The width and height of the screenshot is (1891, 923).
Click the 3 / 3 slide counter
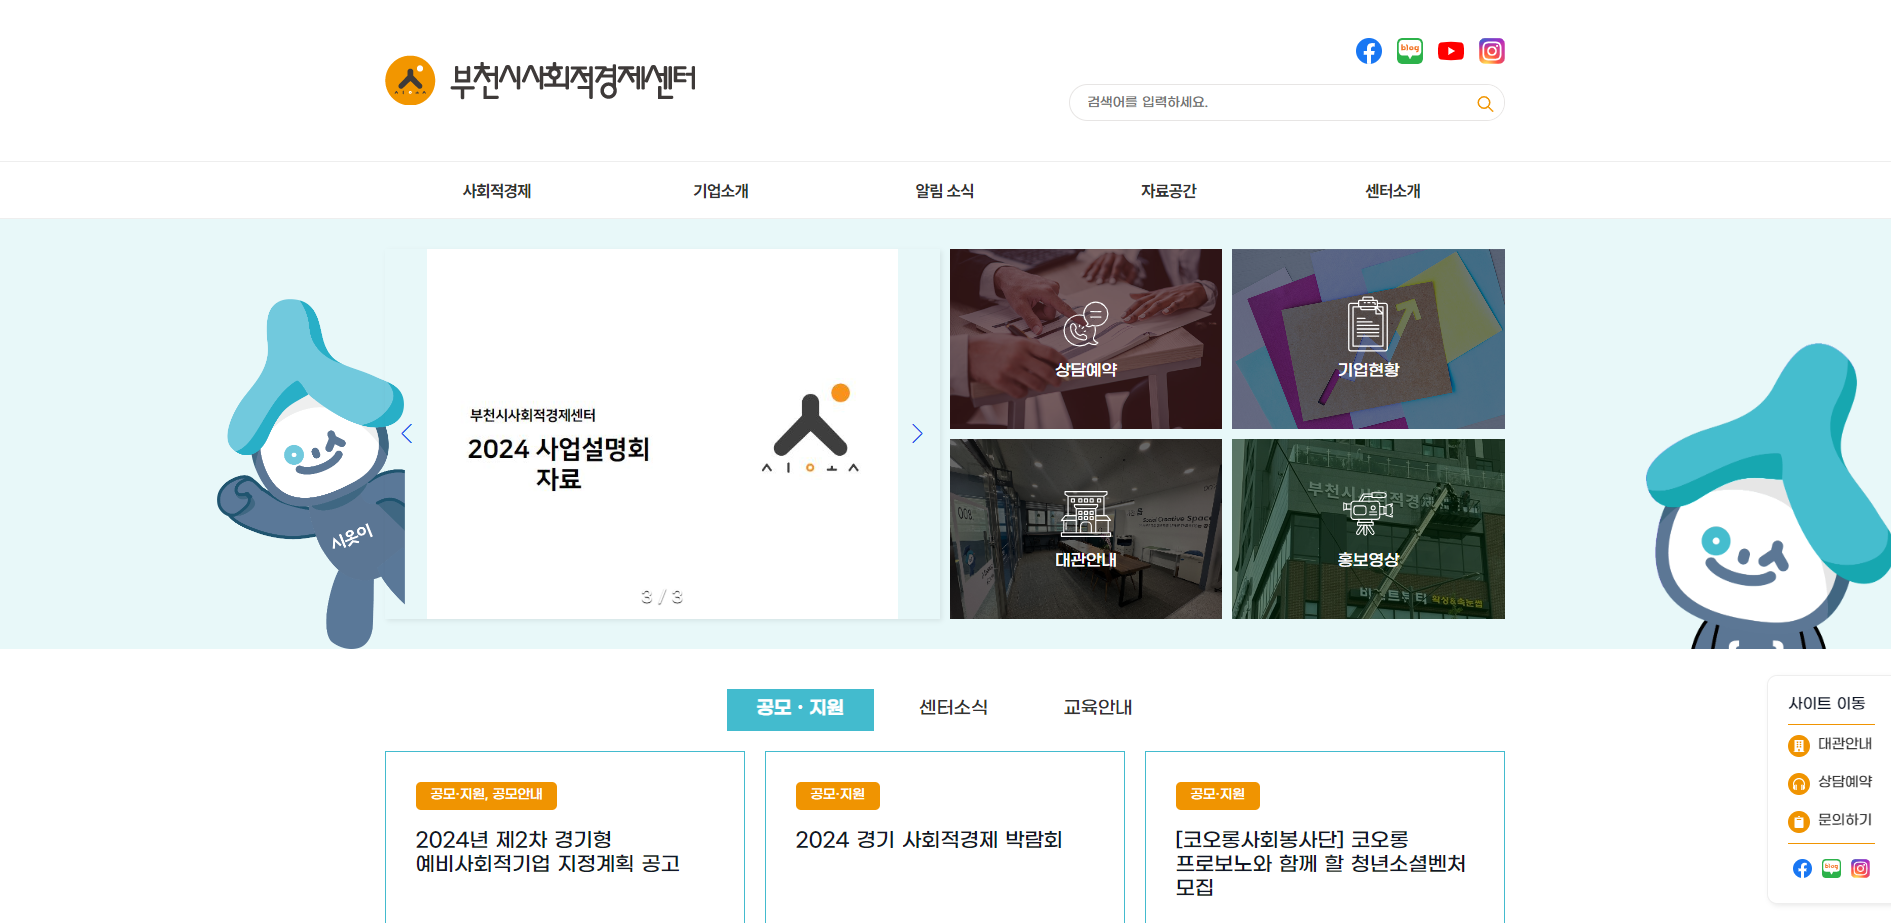[661, 597]
